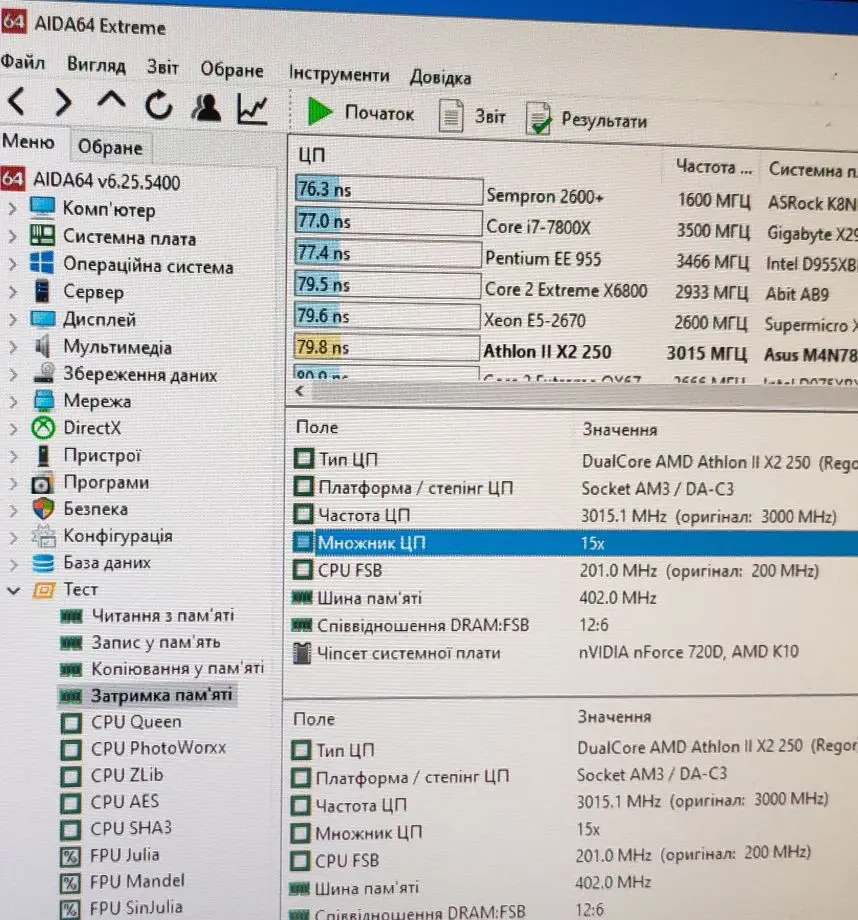The image size is (858, 920).
Task: Select the Сервер icon
Action: click(42, 290)
